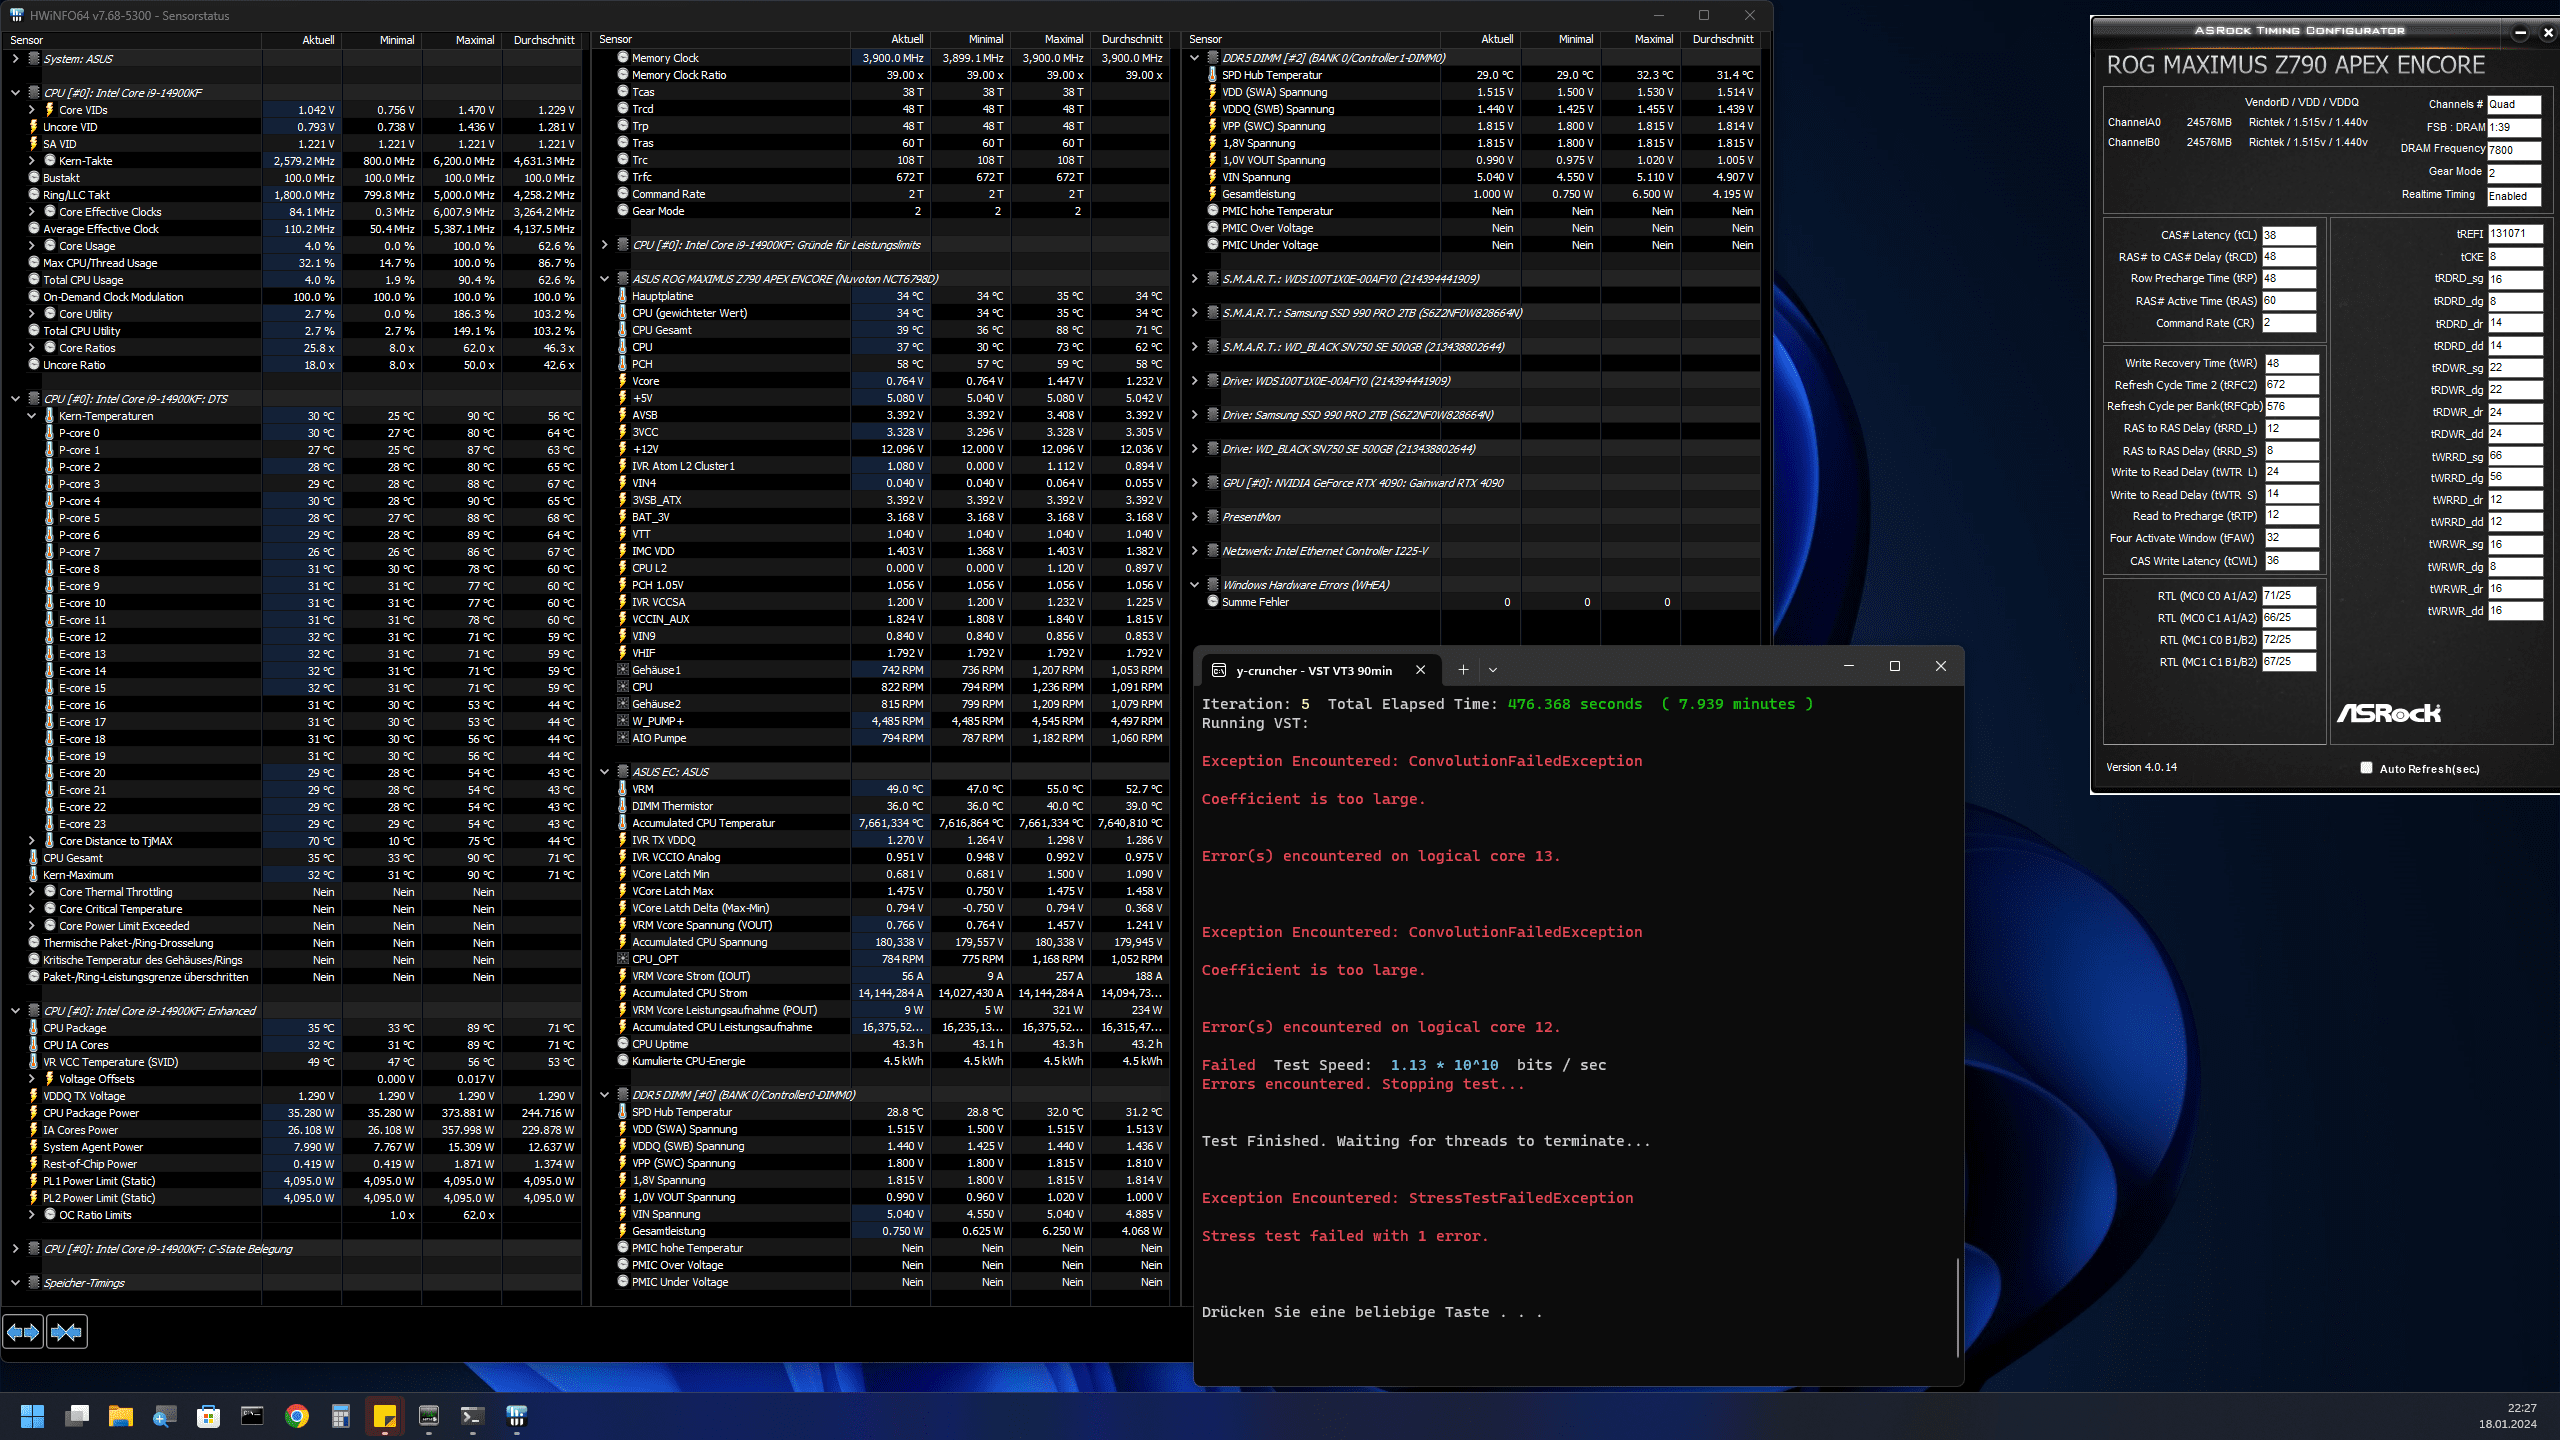This screenshot has width=2560, height=1440.
Task: Click Durchschnitt column header in the first panel
Action: (543, 40)
